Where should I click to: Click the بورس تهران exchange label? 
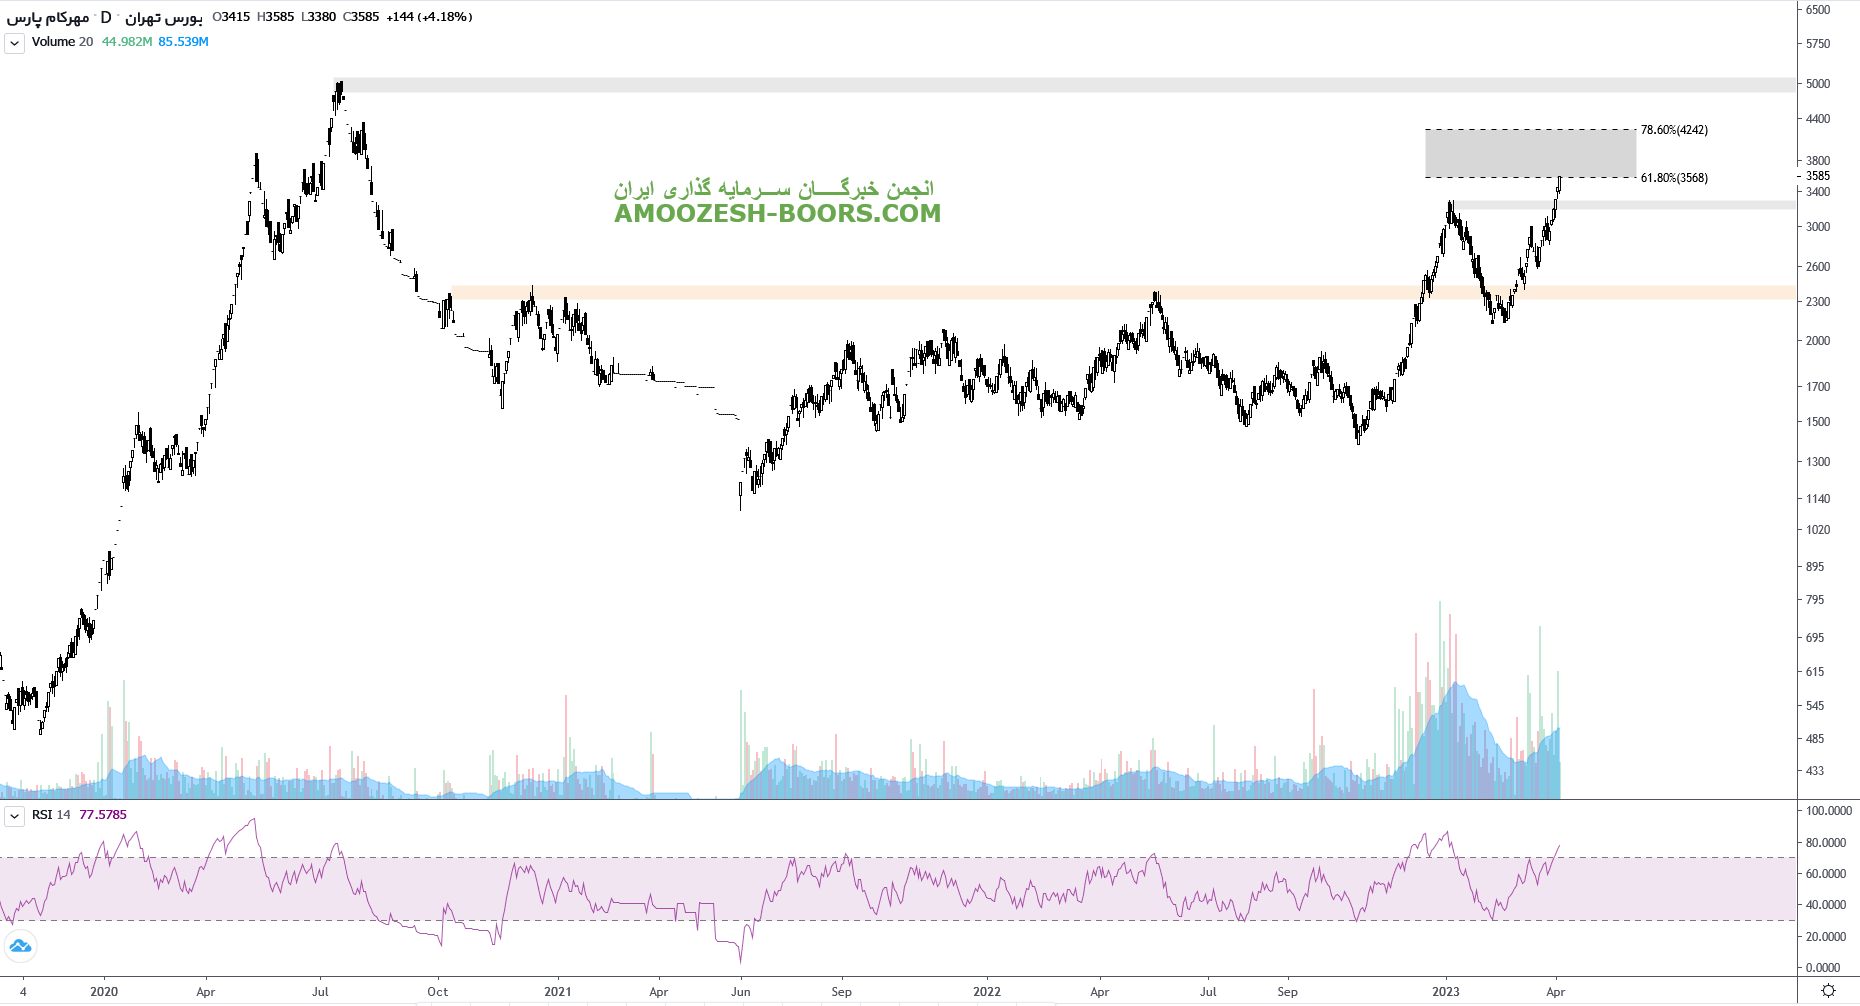[x=163, y=17]
